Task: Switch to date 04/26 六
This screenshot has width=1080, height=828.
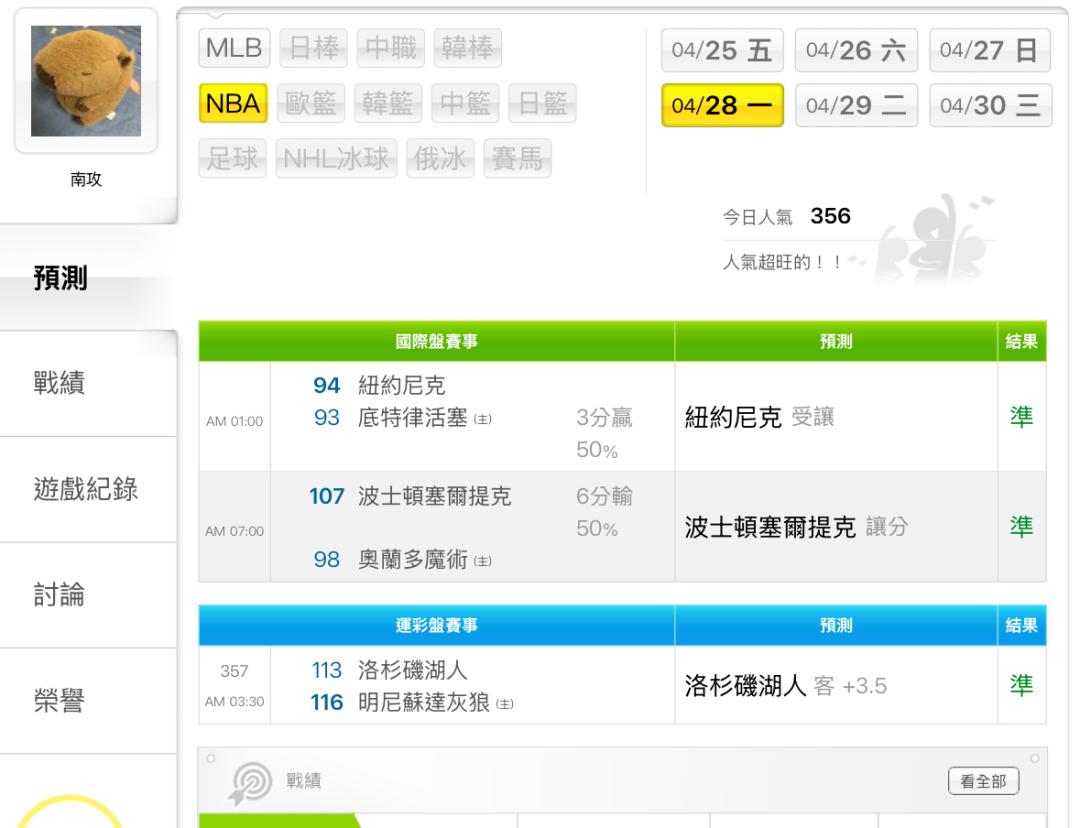Action: (856, 50)
